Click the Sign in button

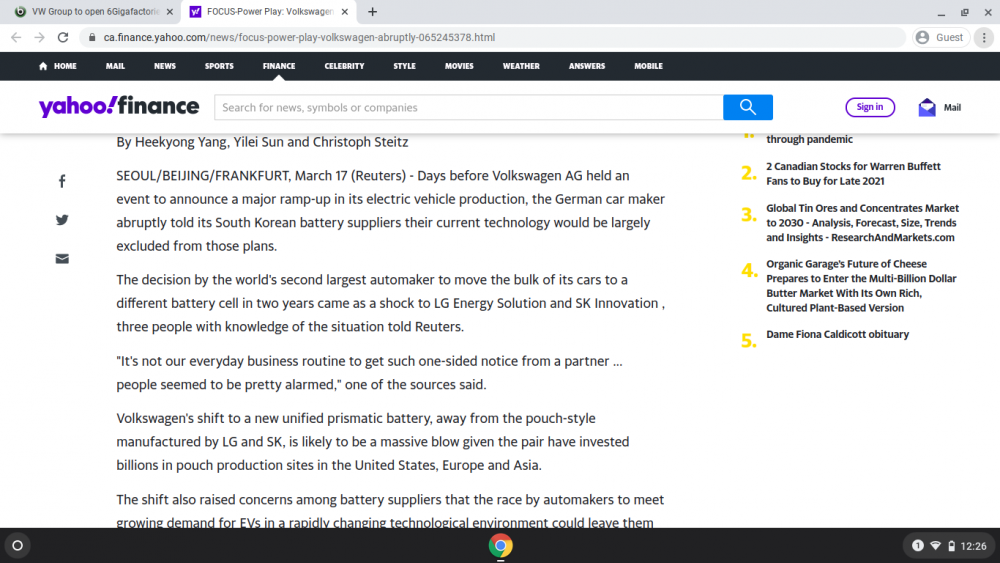click(870, 107)
